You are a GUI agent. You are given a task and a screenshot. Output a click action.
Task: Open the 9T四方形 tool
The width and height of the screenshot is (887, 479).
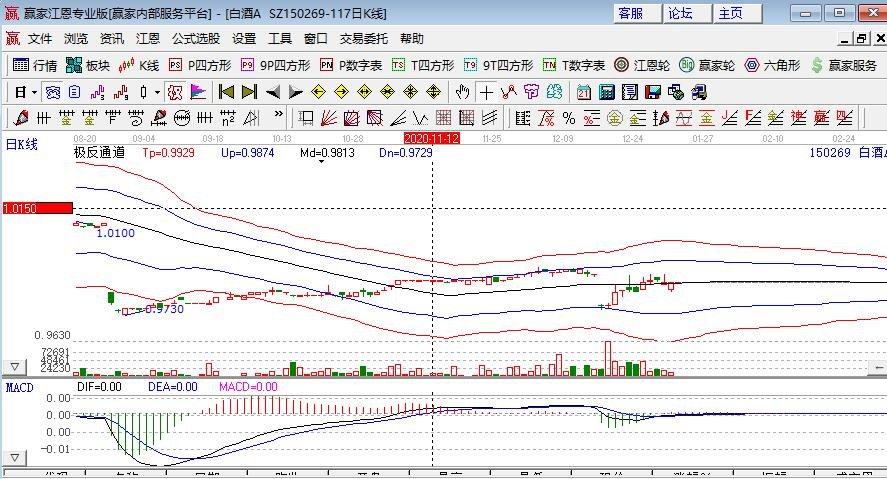pyautogui.click(x=498, y=66)
